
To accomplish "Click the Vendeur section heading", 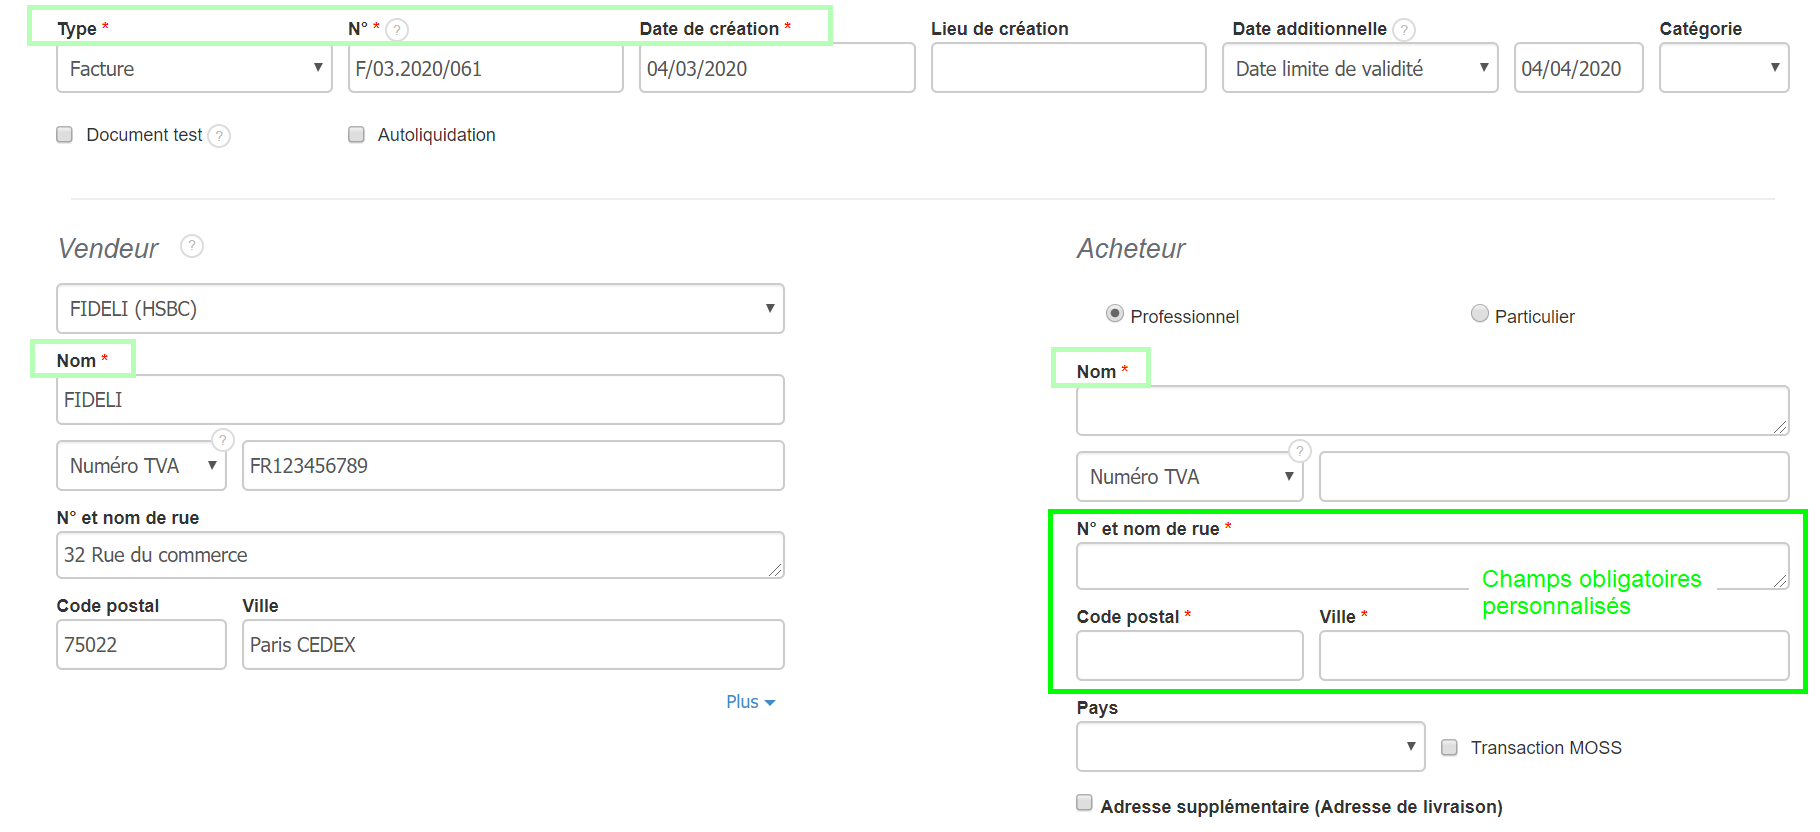I will (108, 249).
